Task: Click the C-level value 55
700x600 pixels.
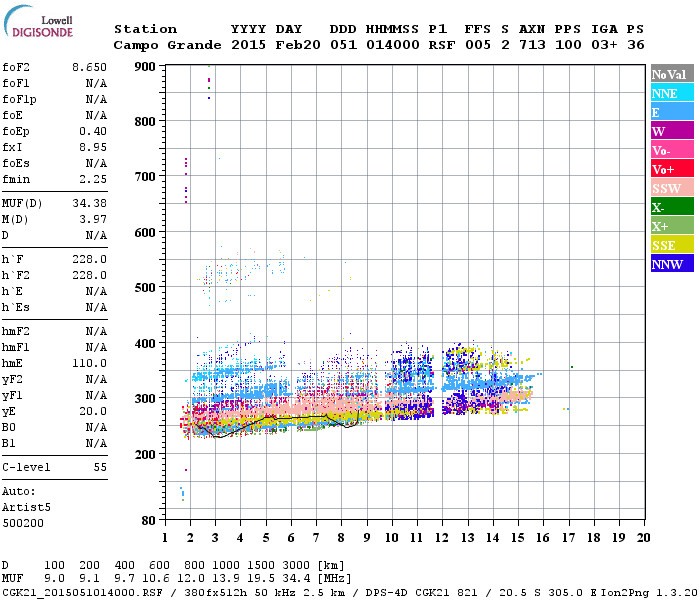Action: 100,467
